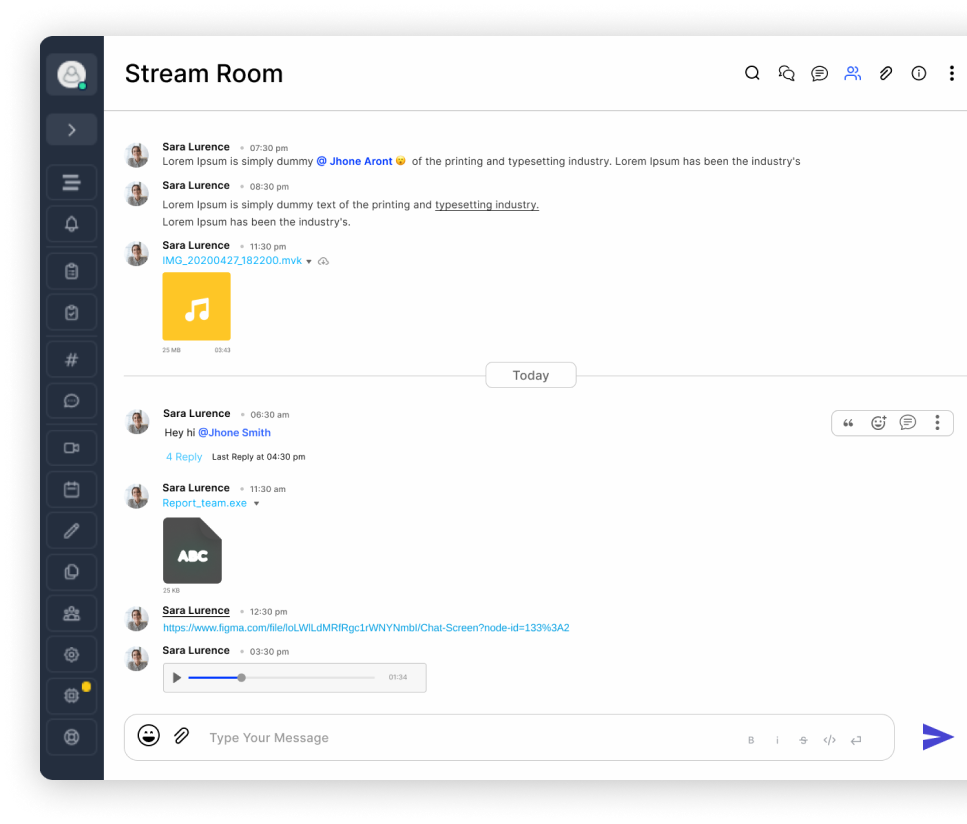
Task: Open the copy documents icon in sidebar
Action: click(72, 572)
